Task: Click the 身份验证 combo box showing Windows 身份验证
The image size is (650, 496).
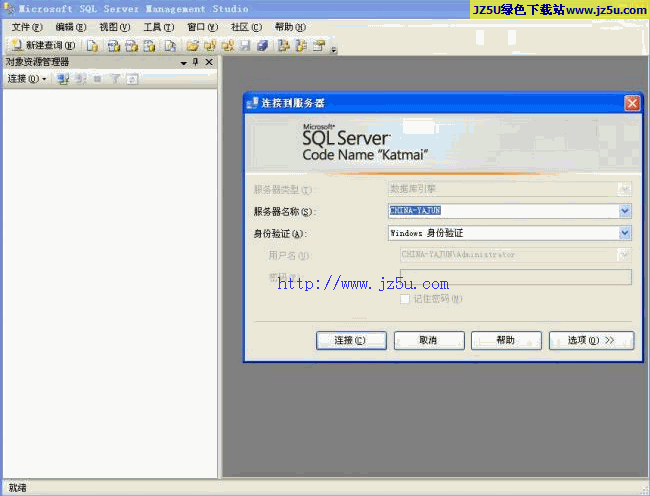Action: [x=509, y=233]
